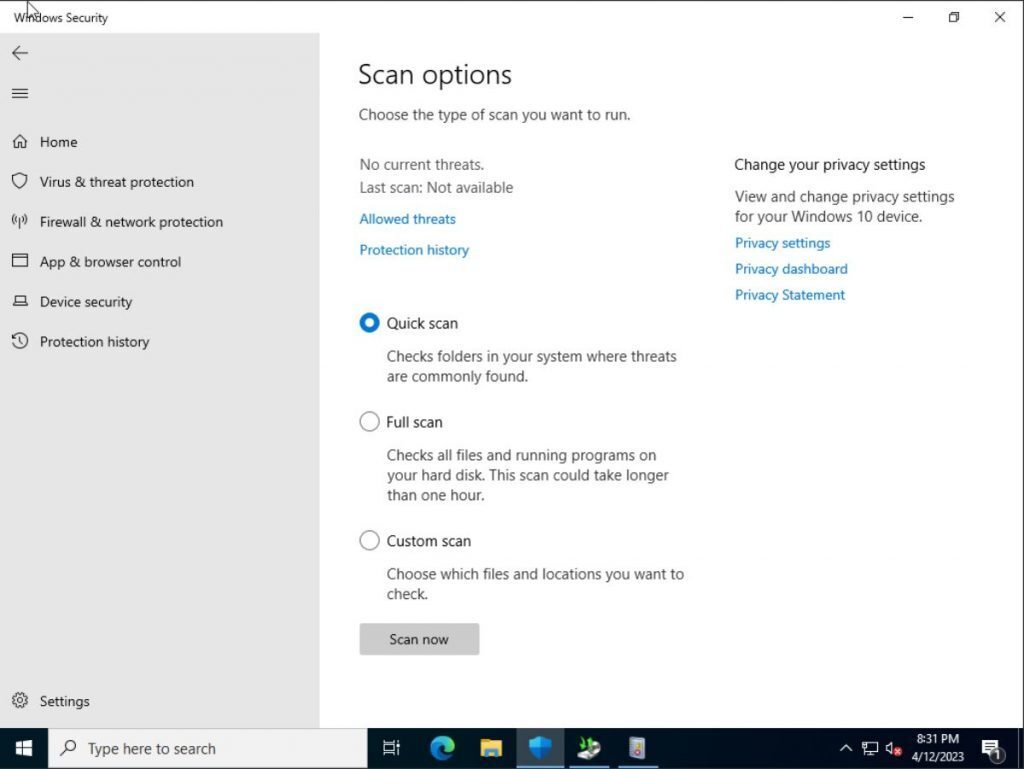1024x769 pixels.
Task: Select the Custom scan option
Action: tap(369, 540)
